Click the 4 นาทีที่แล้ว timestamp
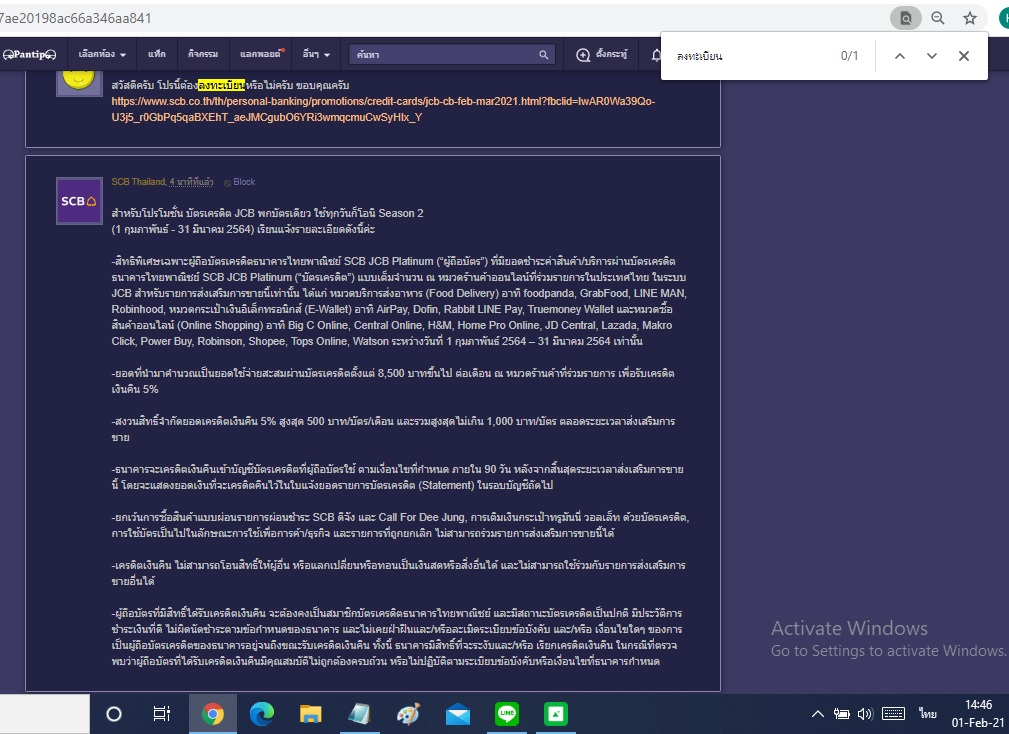 point(192,182)
